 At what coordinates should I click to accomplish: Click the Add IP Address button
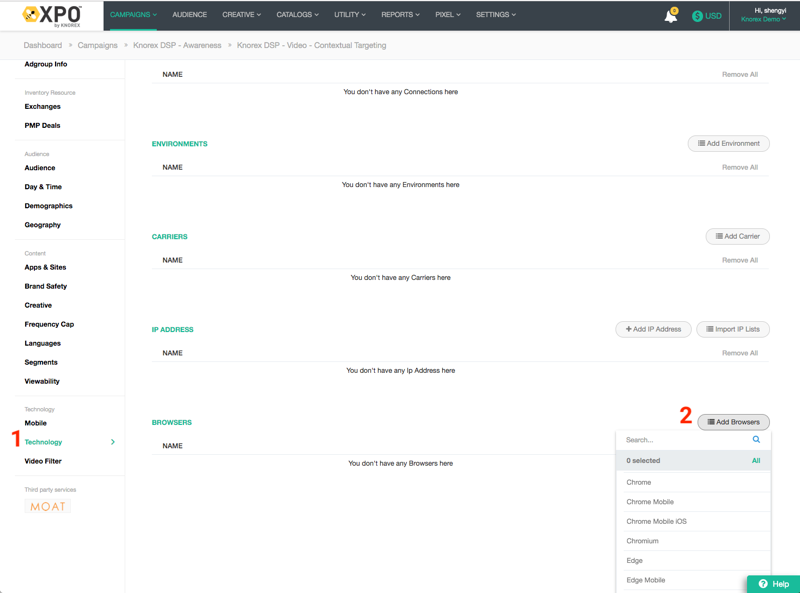[653, 329]
